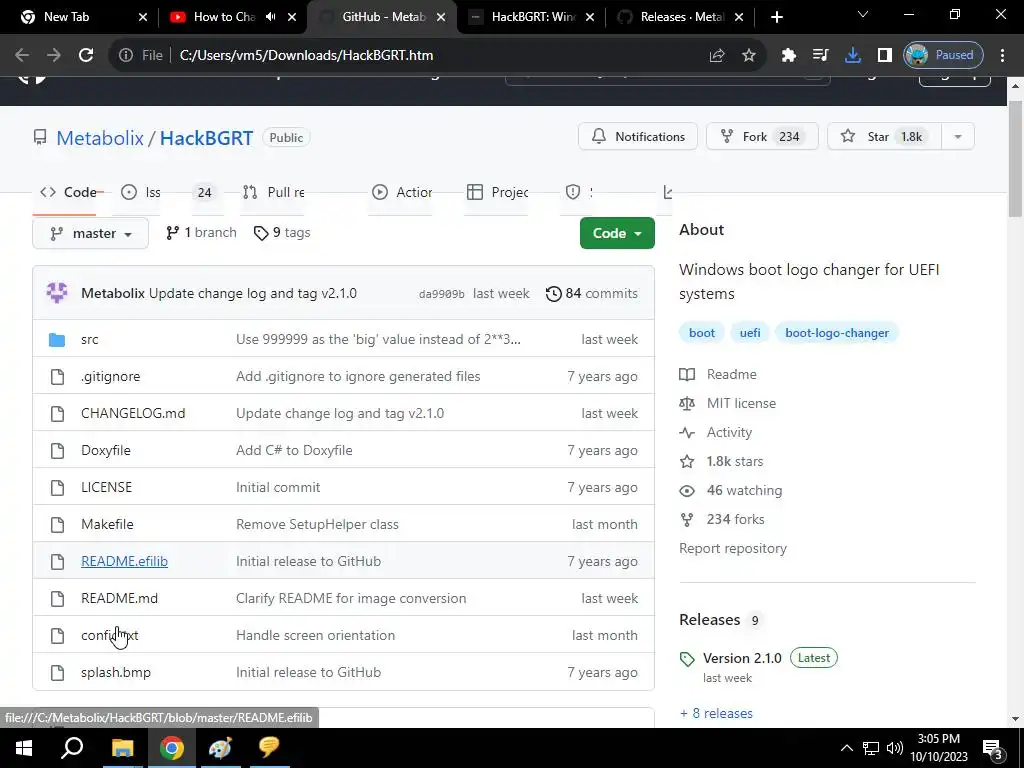The height and width of the screenshot is (768, 1024).
Task: Open the Pull requests tab
Action: (x=273, y=192)
